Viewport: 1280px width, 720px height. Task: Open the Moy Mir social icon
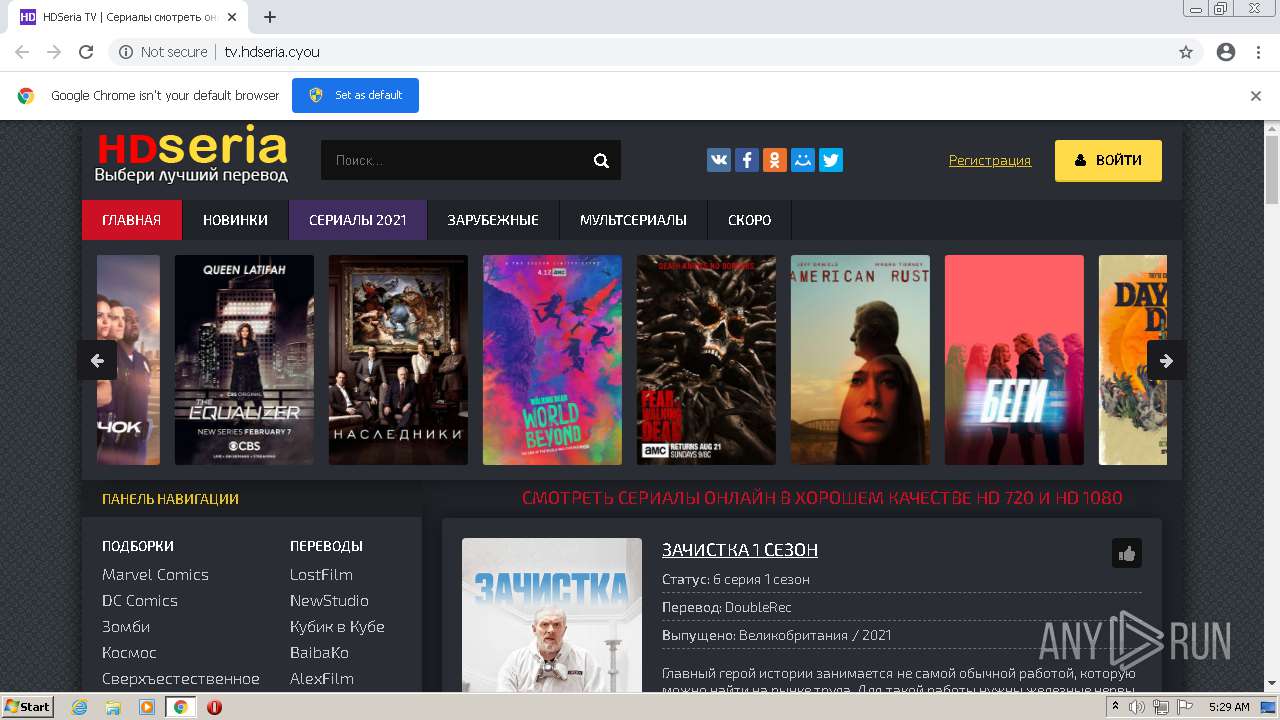click(803, 160)
